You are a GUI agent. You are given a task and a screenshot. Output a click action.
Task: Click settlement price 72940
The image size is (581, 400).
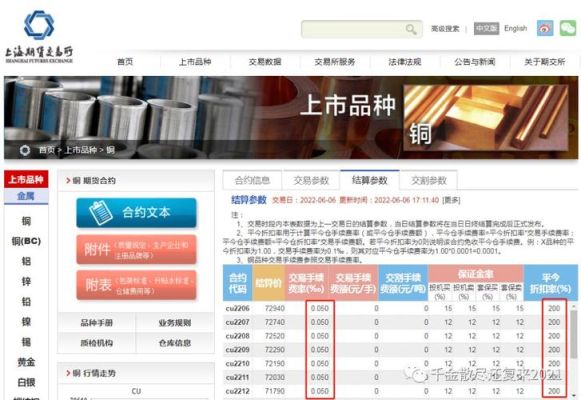click(x=275, y=309)
